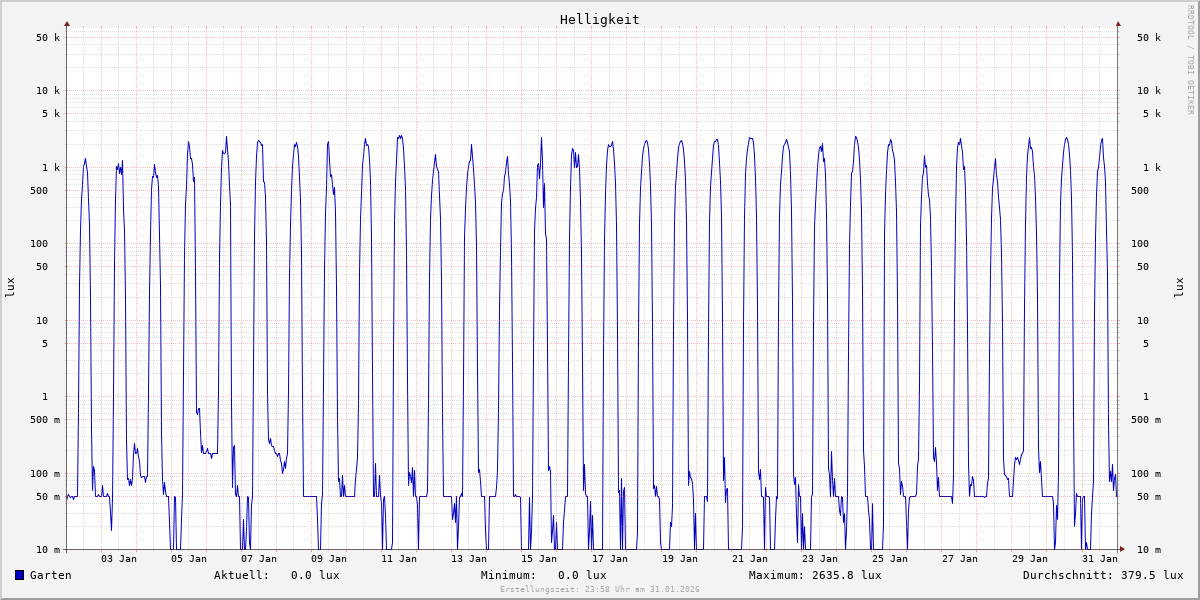Image resolution: width=1200 pixels, height=600 pixels.
Task: Click the arrow atop the left lux axis
Action: coord(67,23)
